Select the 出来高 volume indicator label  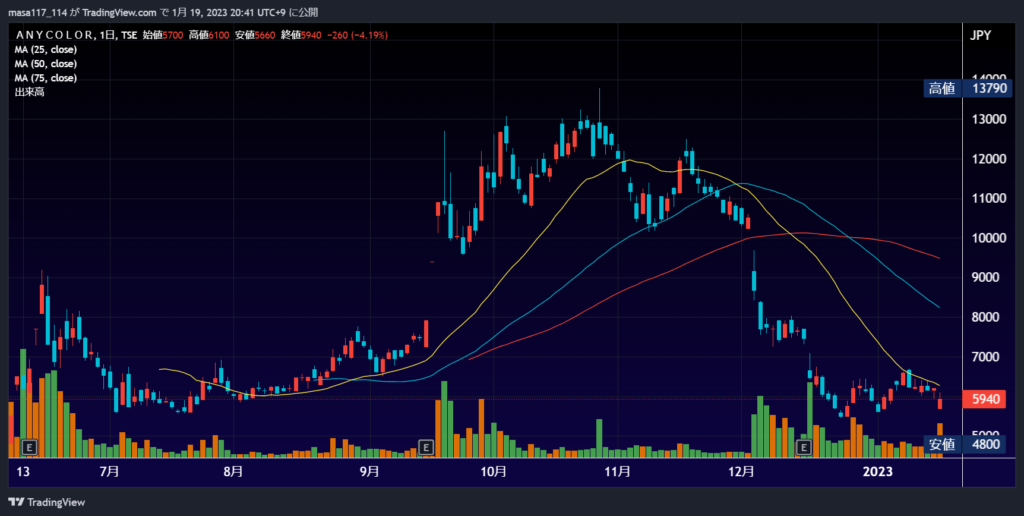click(x=29, y=92)
